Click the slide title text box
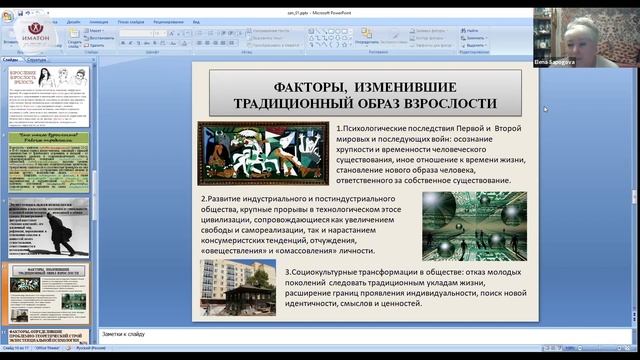The image size is (640, 360). pyautogui.click(x=365, y=93)
